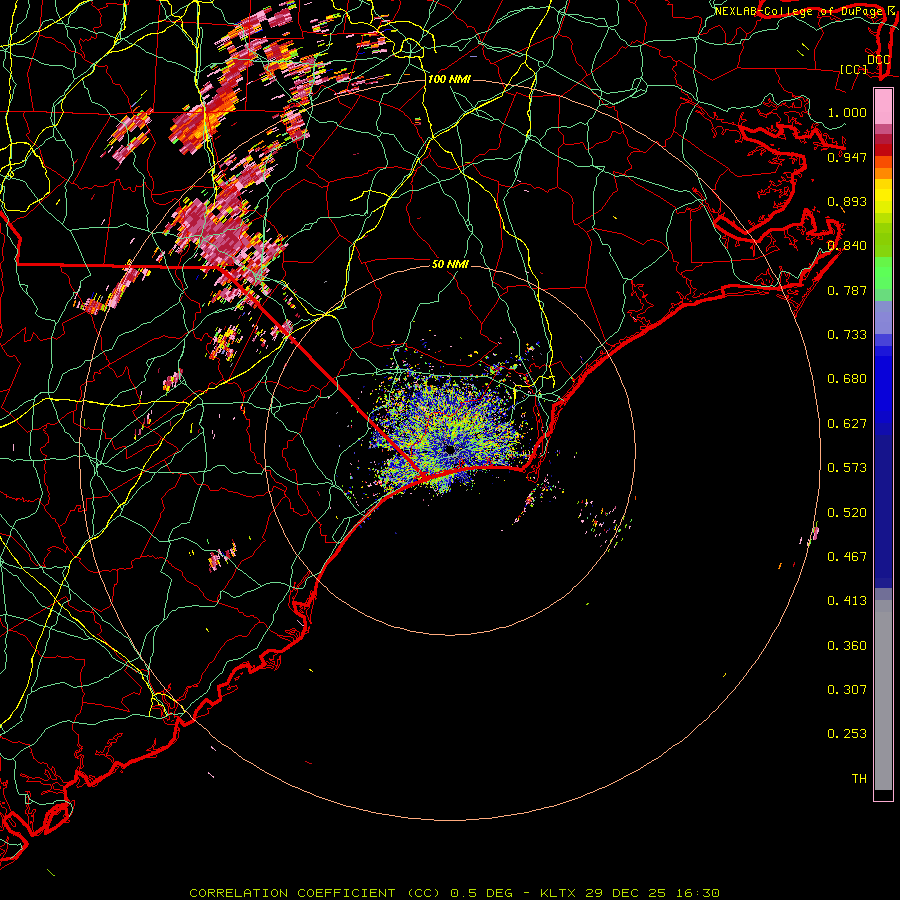Click the 0.413 scale value

pos(847,601)
